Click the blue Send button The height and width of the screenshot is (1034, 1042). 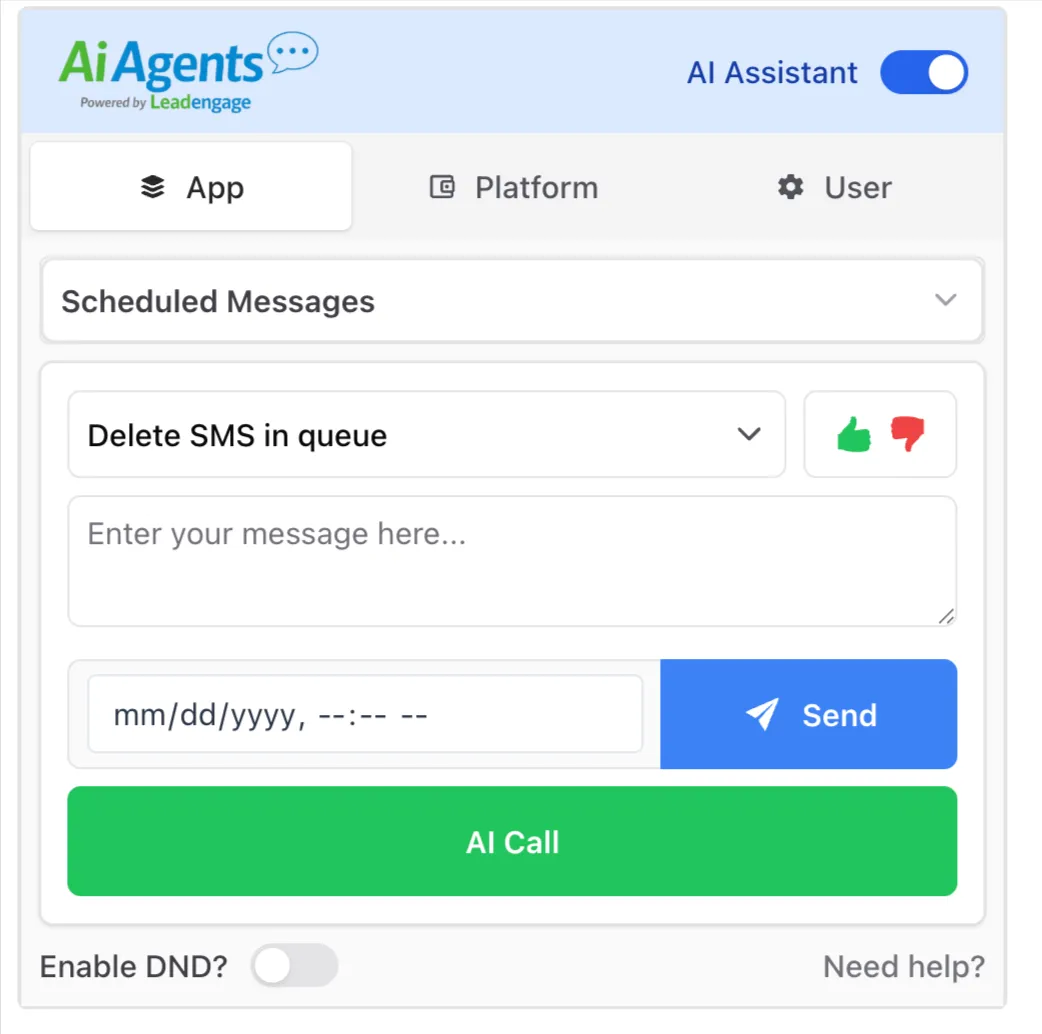(x=809, y=714)
